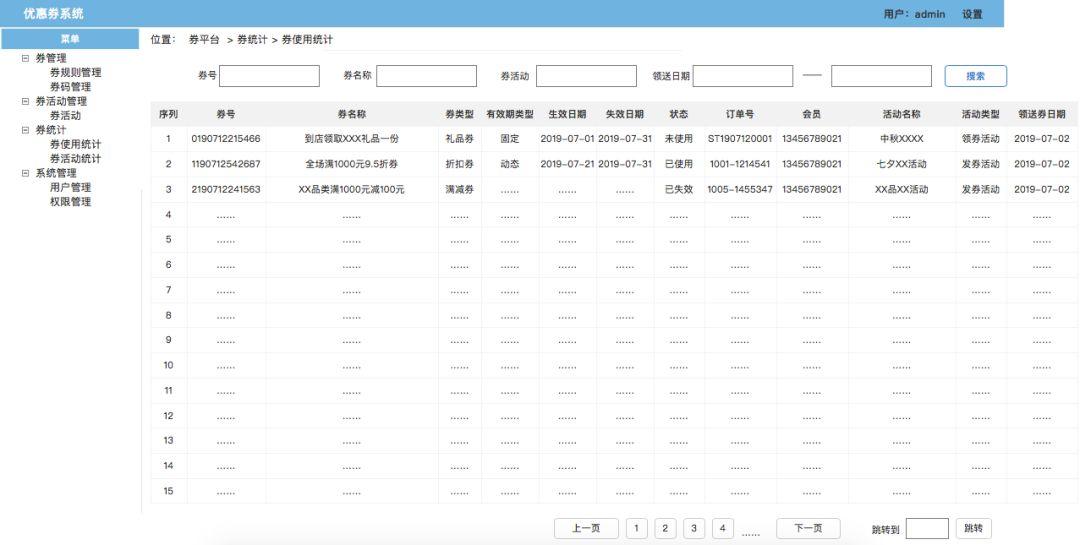Click the 礼品券 type cell
The width and height of the screenshot is (1080, 545).
click(459, 139)
